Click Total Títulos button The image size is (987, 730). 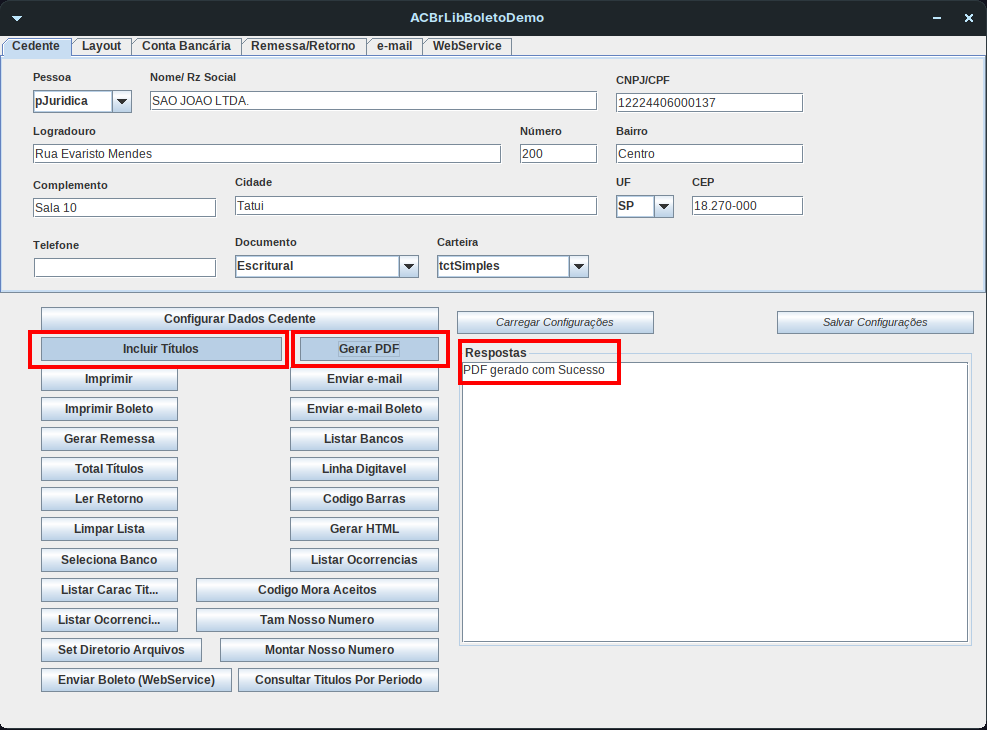point(110,469)
